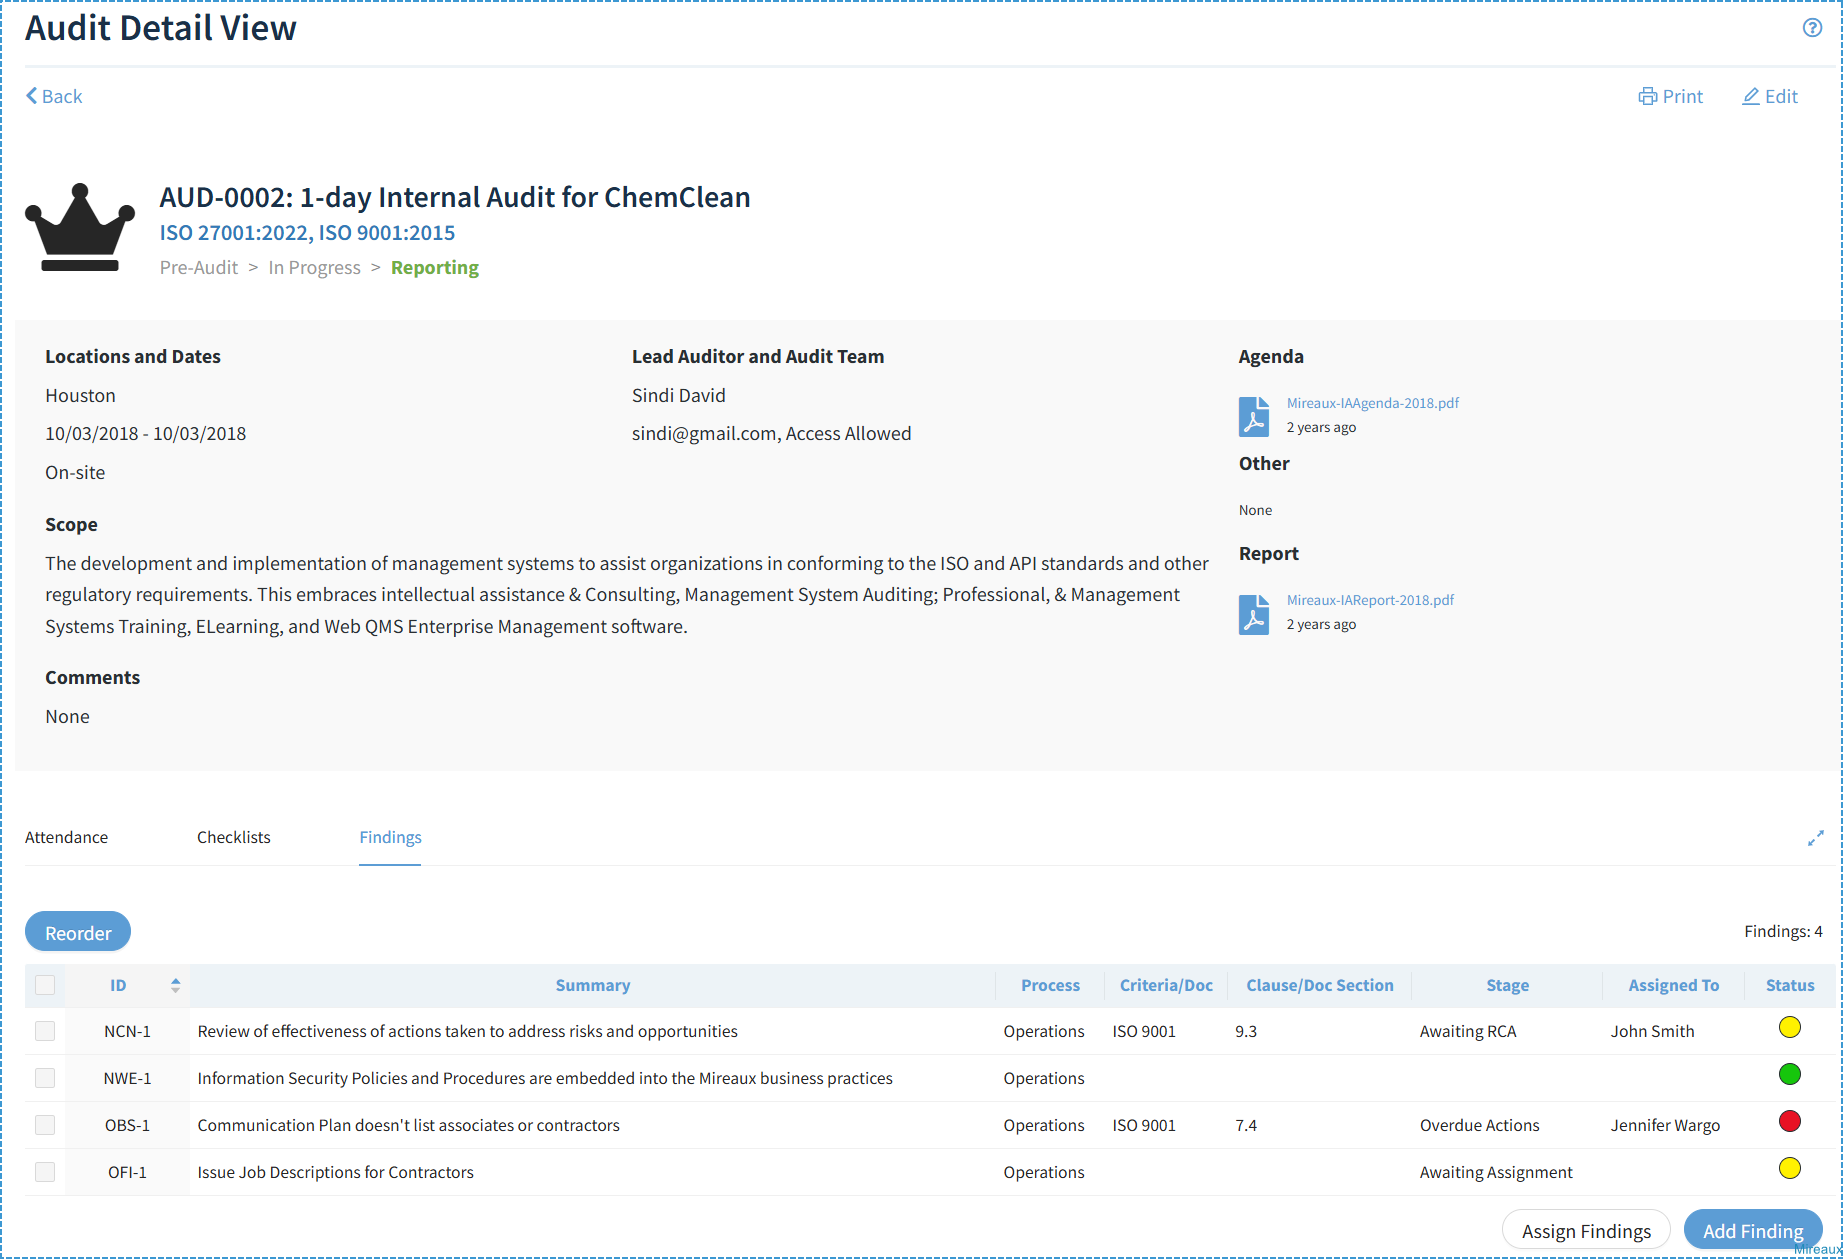Click the red status dot for OBS-1
Image resolution: width=1843 pixels, height=1259 pixels.
1790,1121
